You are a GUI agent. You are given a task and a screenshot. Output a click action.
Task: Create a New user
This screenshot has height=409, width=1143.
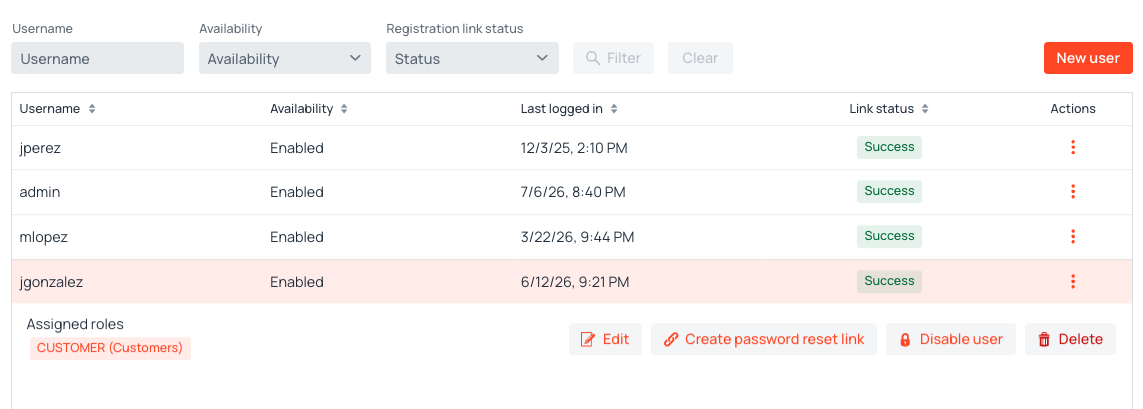1088,58
